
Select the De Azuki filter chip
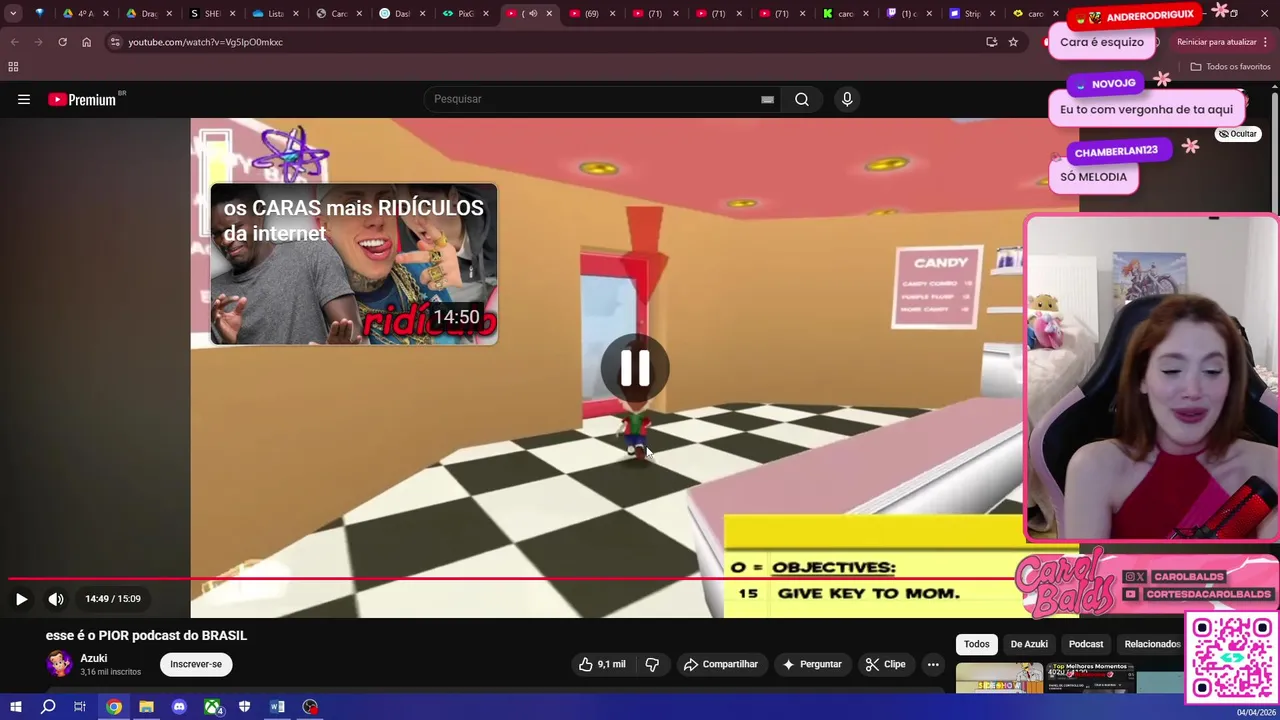pos(1029,644)
